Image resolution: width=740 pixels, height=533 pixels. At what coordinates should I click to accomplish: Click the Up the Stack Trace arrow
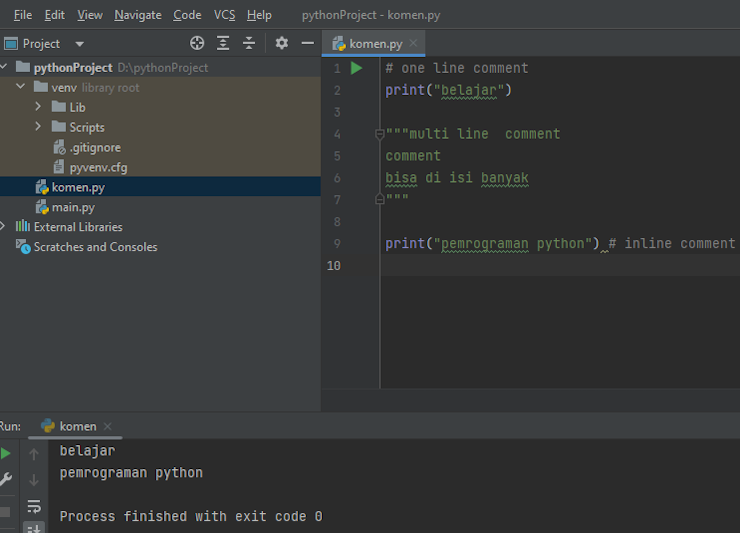click(34, 454)
